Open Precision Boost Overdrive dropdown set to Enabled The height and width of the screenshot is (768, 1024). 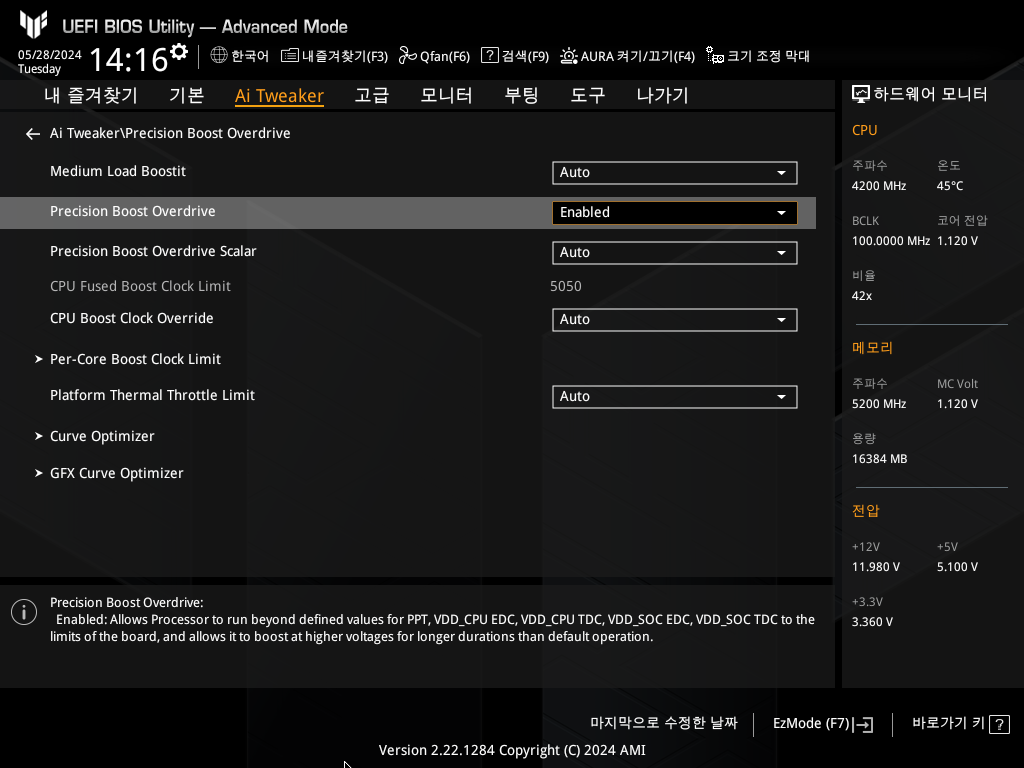pos(675,212)
